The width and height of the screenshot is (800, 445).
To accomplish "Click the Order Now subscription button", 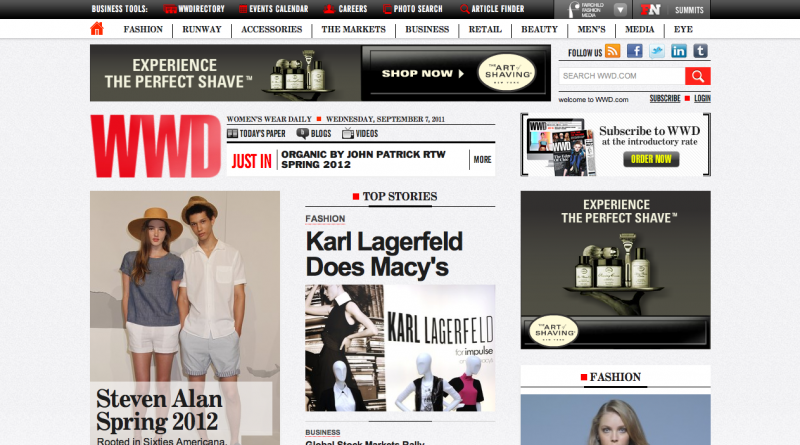I will 651,159.
